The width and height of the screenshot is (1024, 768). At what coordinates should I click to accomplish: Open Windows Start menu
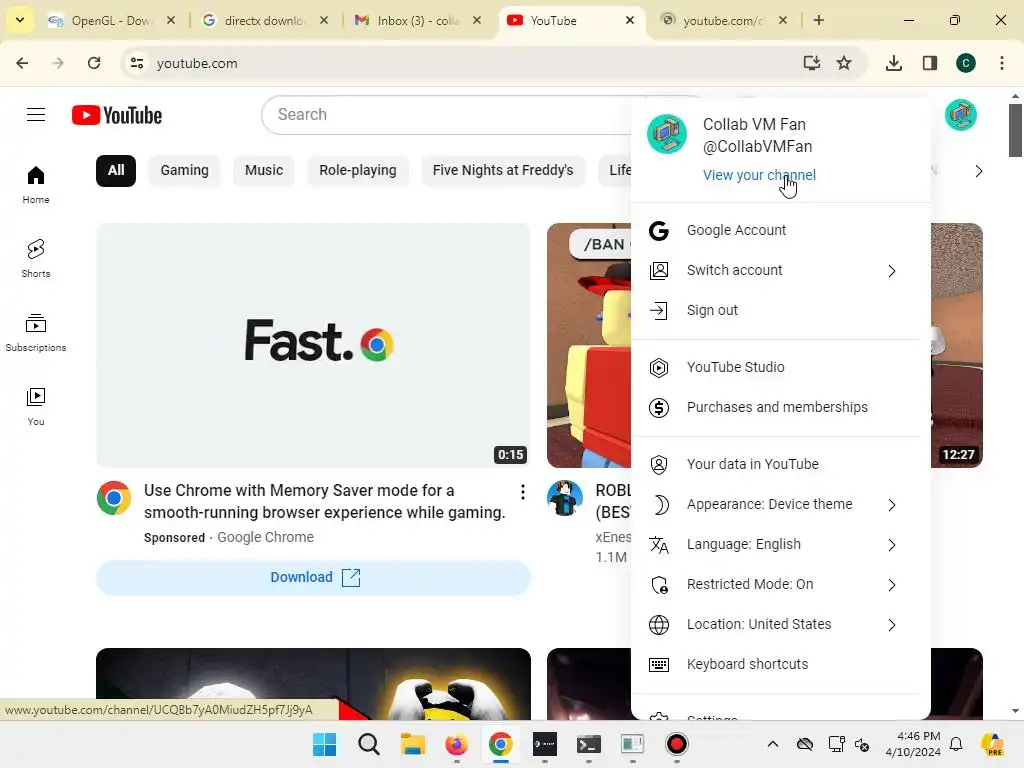325,744
